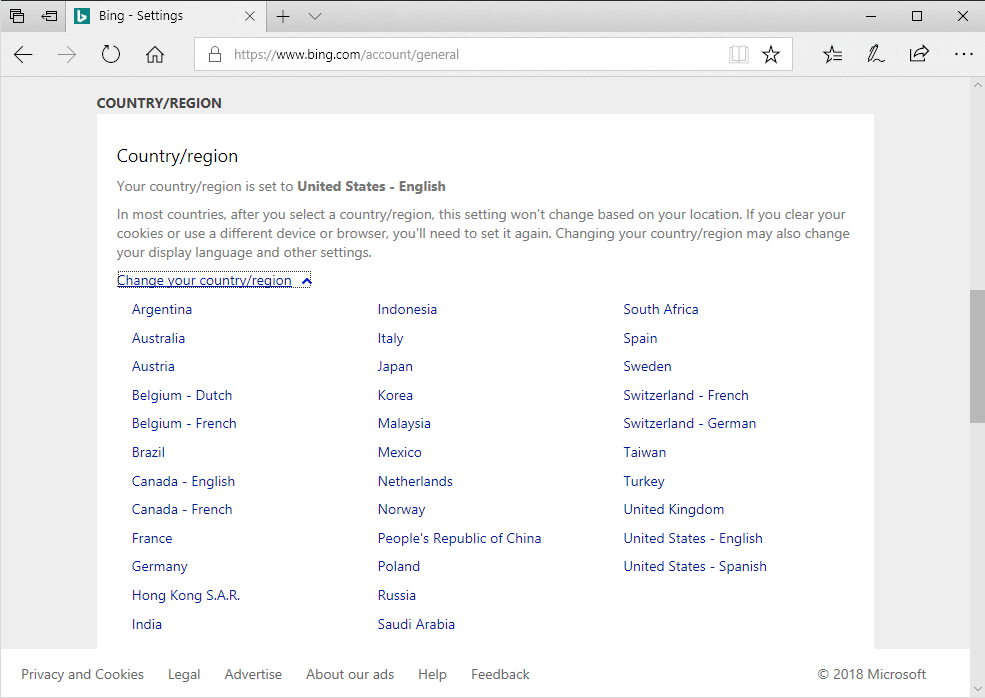Select Norway
This screenshot has width=985, height=698.
(401, 510)
